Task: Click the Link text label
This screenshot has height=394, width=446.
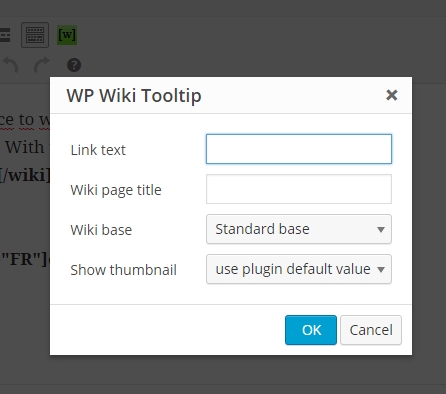Action: pyautogui.click(x=98, y=150)
